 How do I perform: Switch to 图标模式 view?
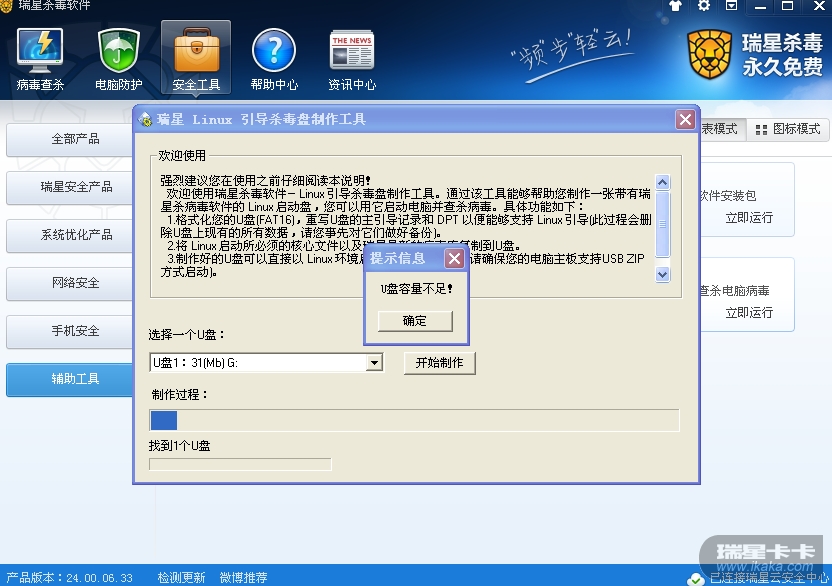click(787, 129)
